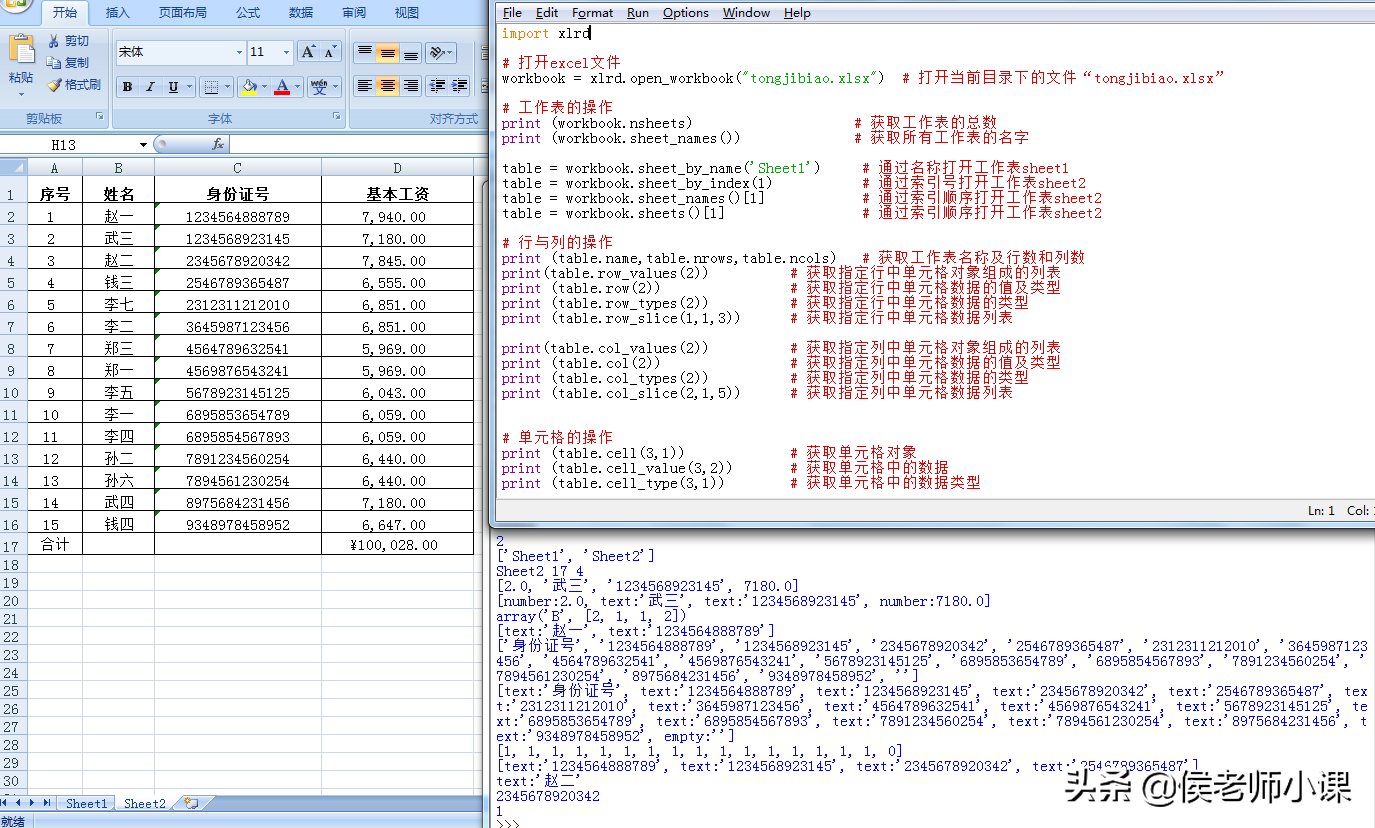The image size is (1375, 828).
Task: Toggle Underline formatting
Action: 173,87
